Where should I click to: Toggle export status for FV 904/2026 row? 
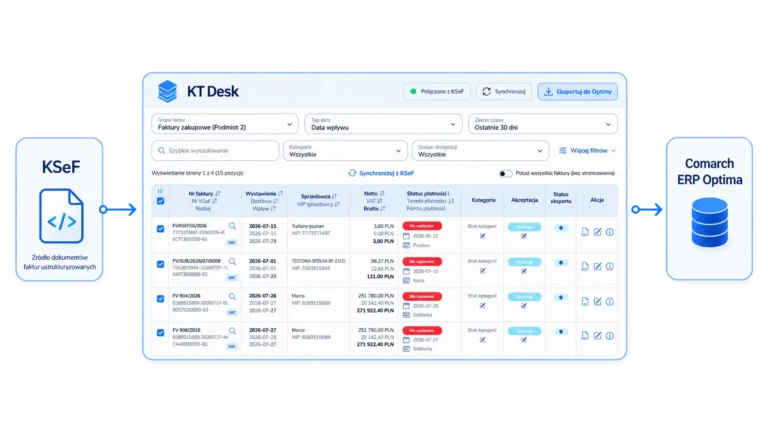click(x=561, y=297)
